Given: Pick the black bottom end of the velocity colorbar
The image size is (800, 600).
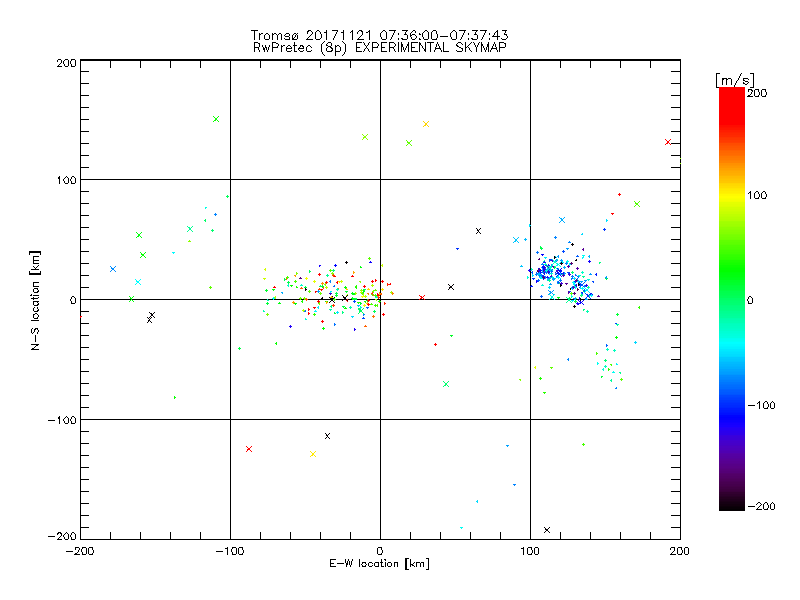Looking at the screenshot, I should click(x=732, y=505).
